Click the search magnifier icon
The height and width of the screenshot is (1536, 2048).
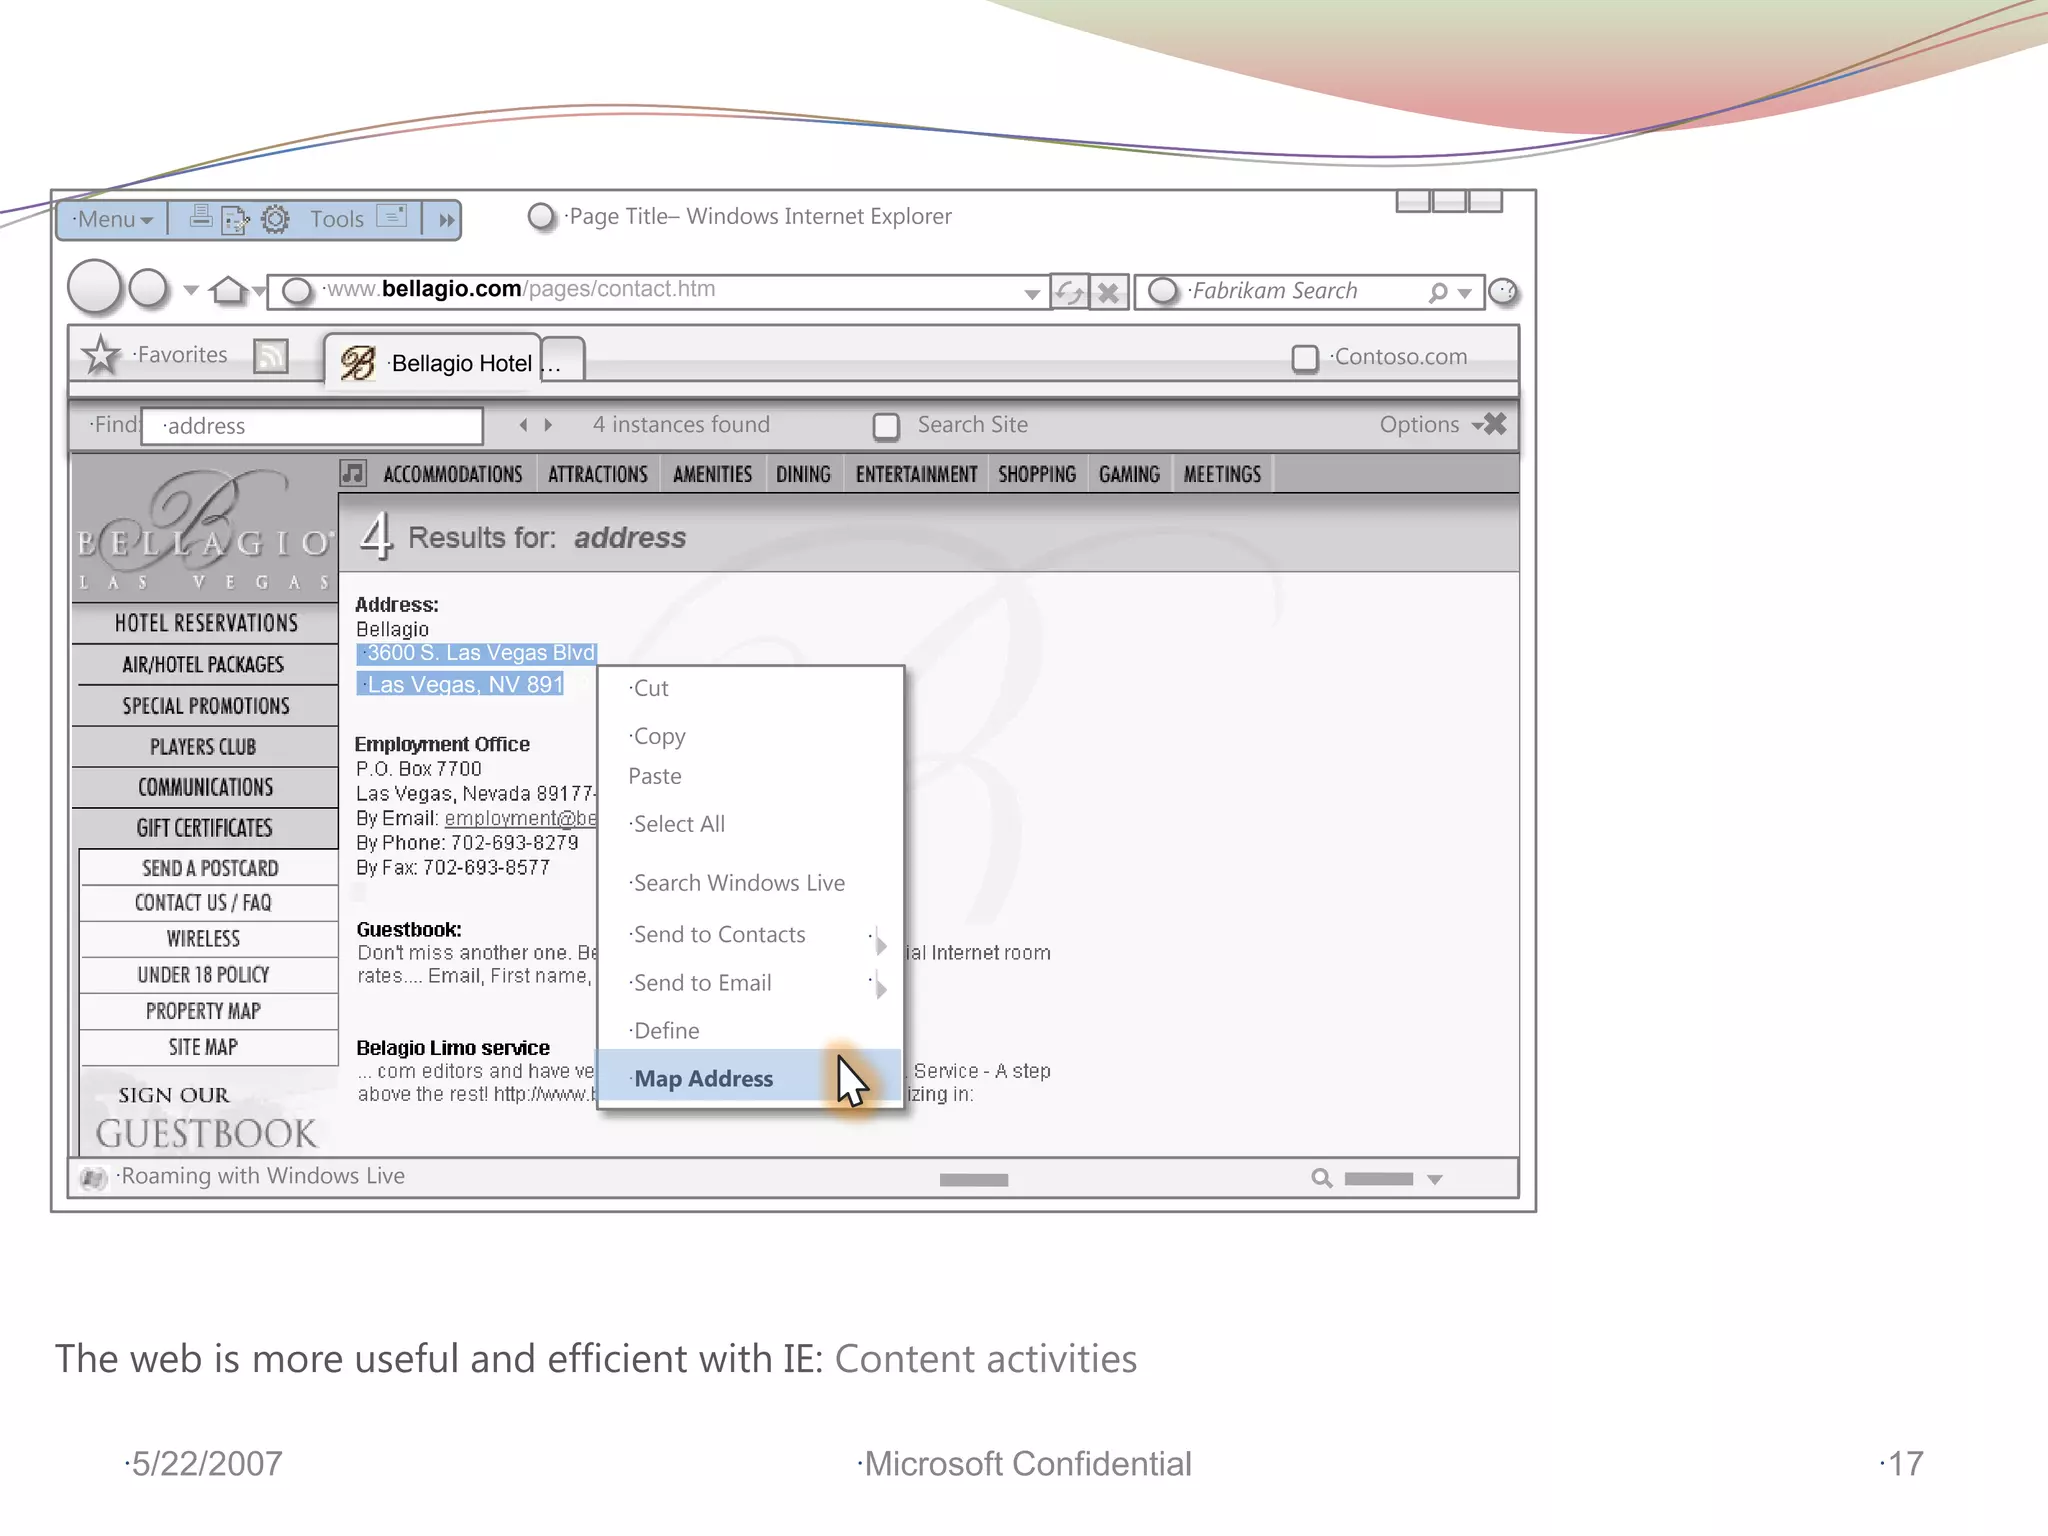coord(1437,293)
